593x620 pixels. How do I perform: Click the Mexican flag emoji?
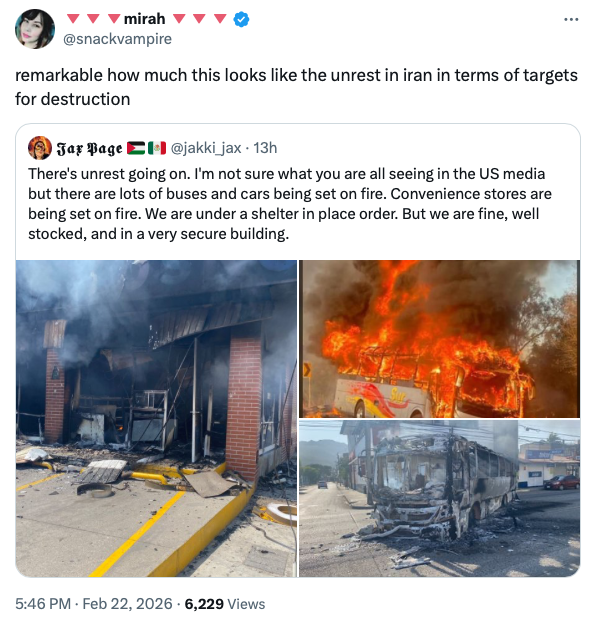click(x=157, y=148)
